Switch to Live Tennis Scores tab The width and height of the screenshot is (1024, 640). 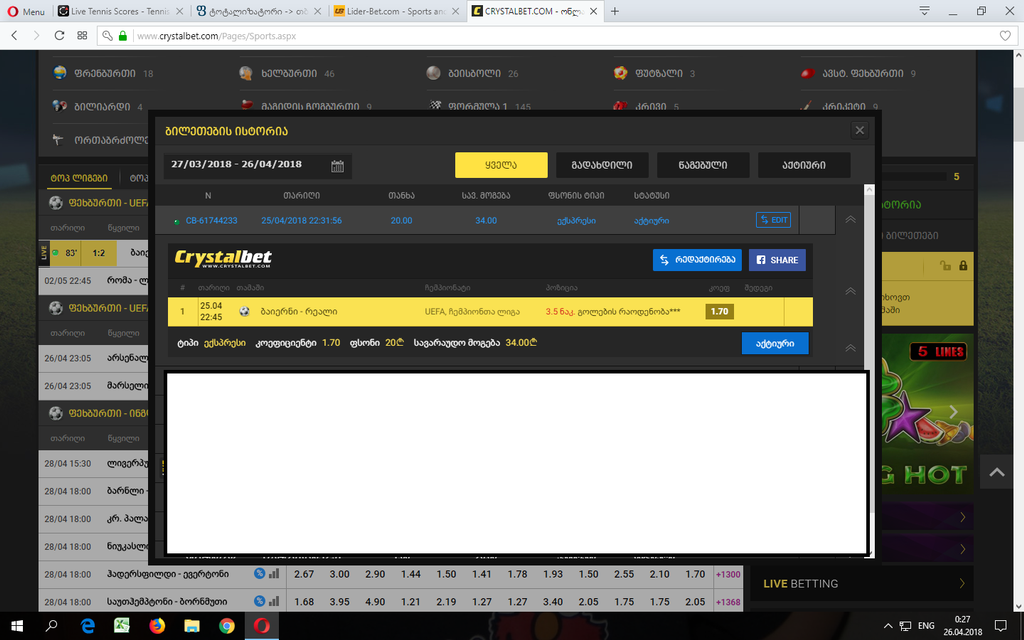point(120,11)
